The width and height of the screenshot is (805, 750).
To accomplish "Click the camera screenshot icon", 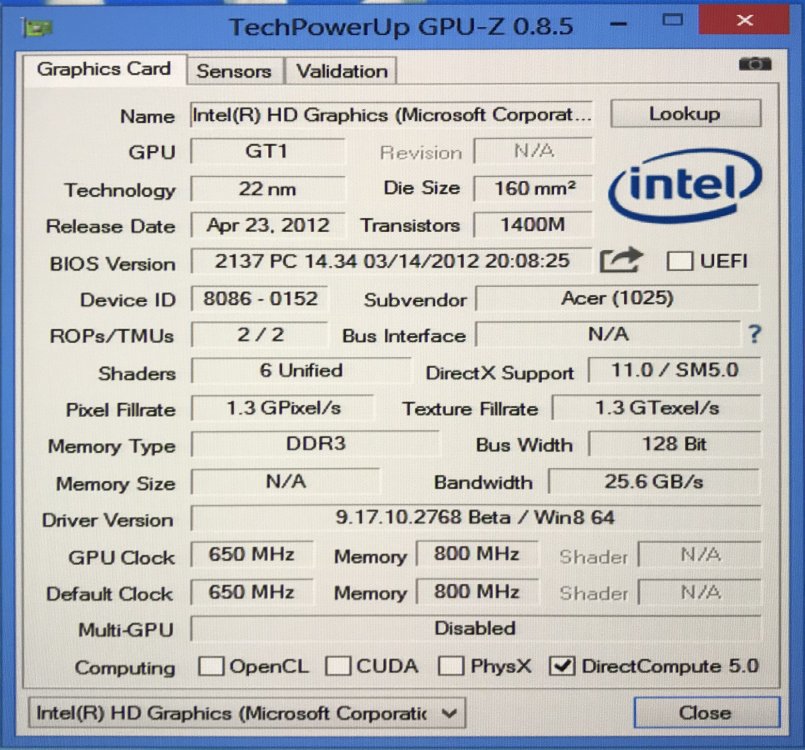I will 755,64.
